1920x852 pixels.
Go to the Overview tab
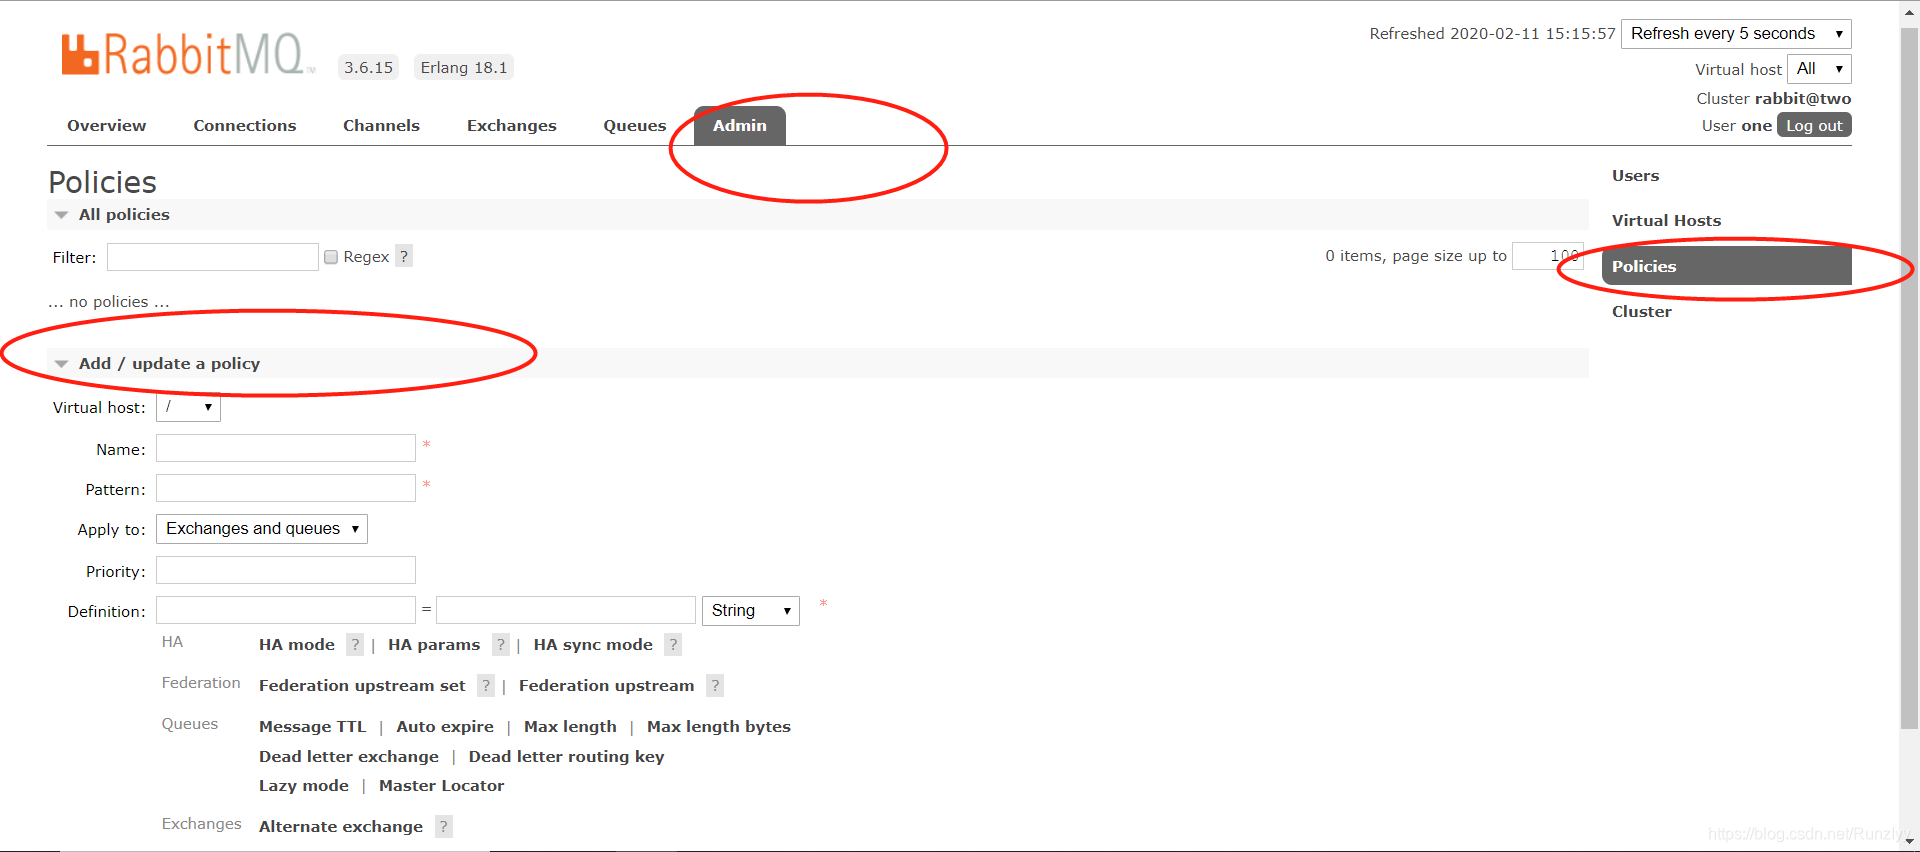click(x=107, y=126)
